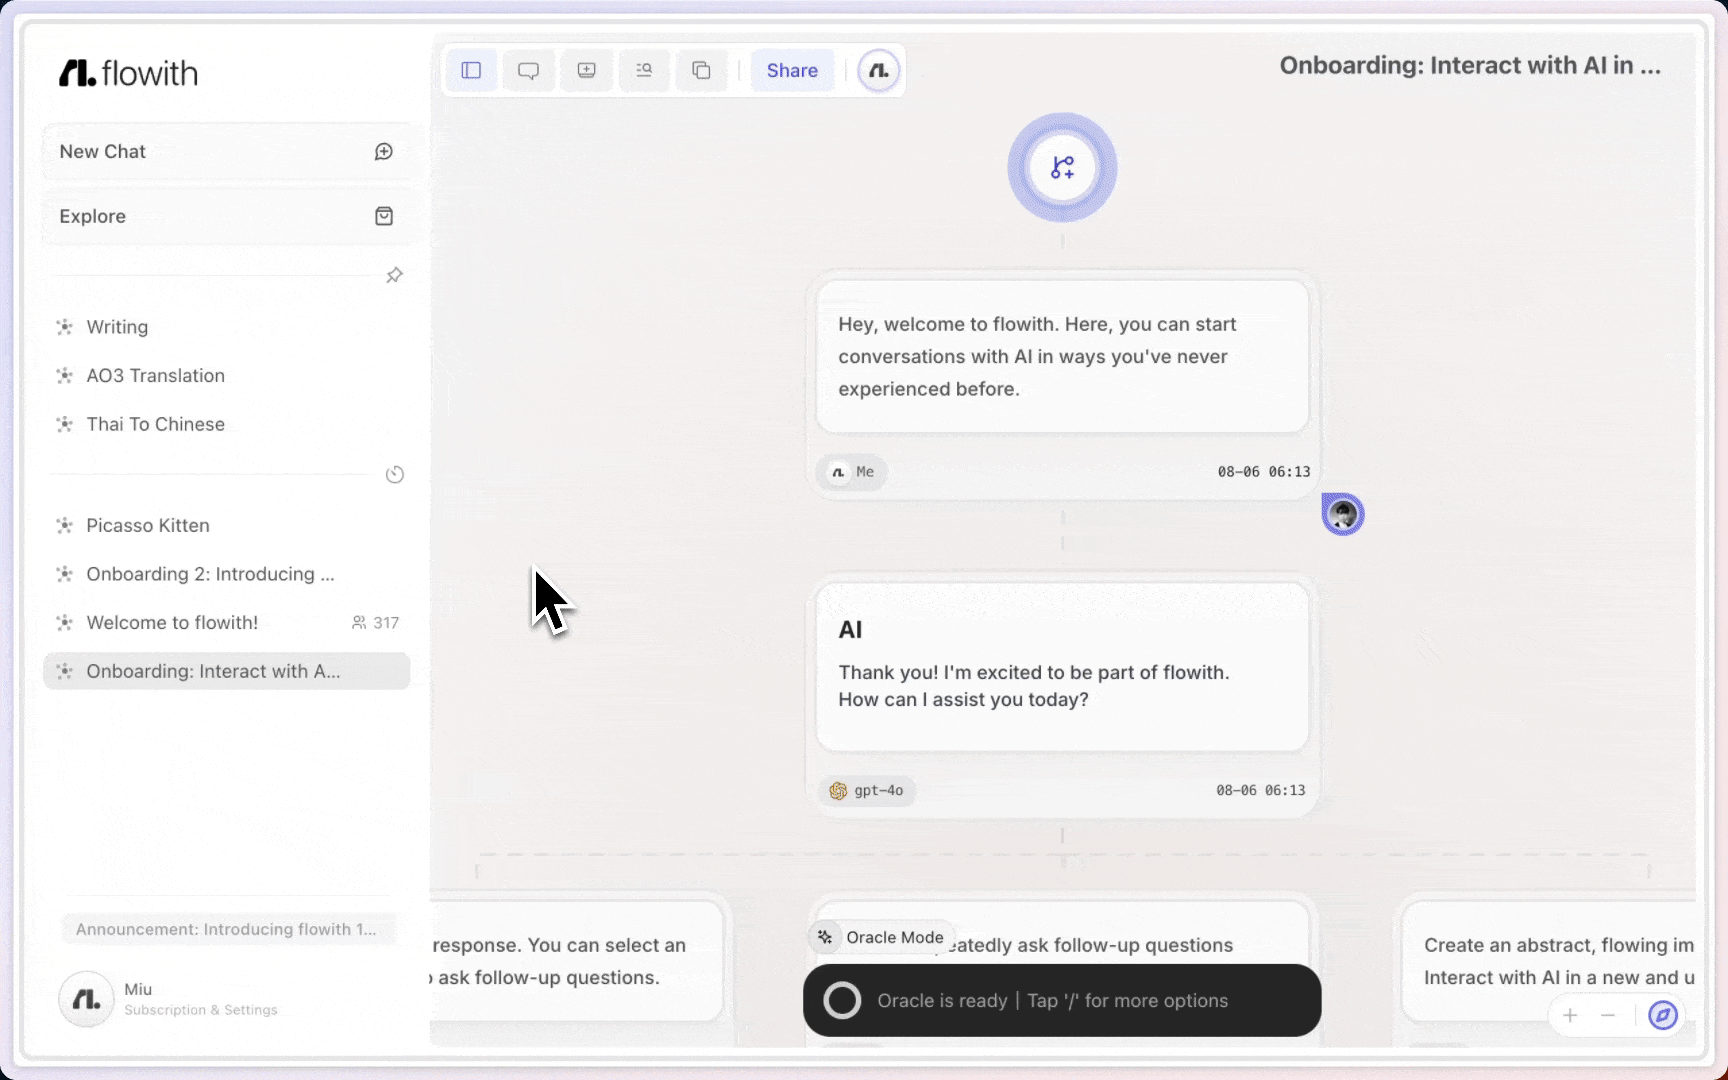Screen dimensions: 1728x1080
Task: Click the Miu account avatar
Action: pos(86,999)
